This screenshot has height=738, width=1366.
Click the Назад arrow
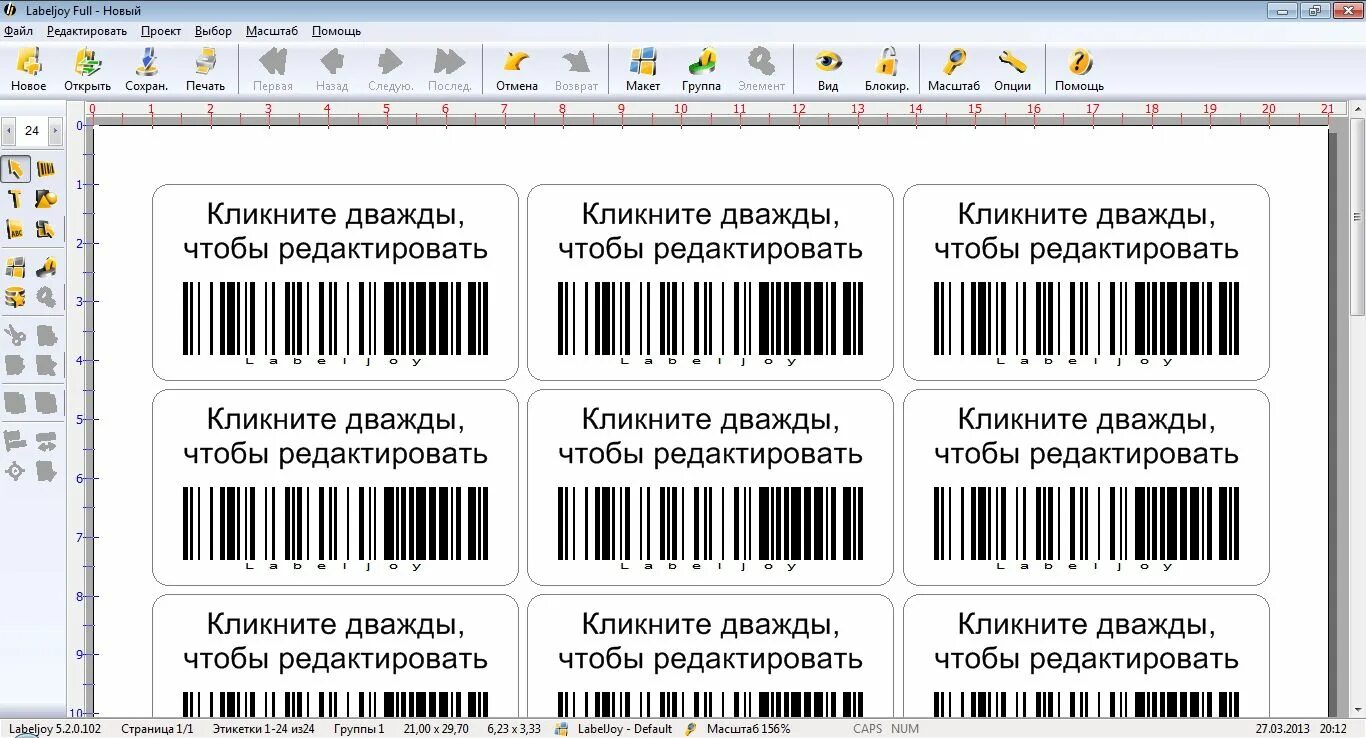(332, 70)
